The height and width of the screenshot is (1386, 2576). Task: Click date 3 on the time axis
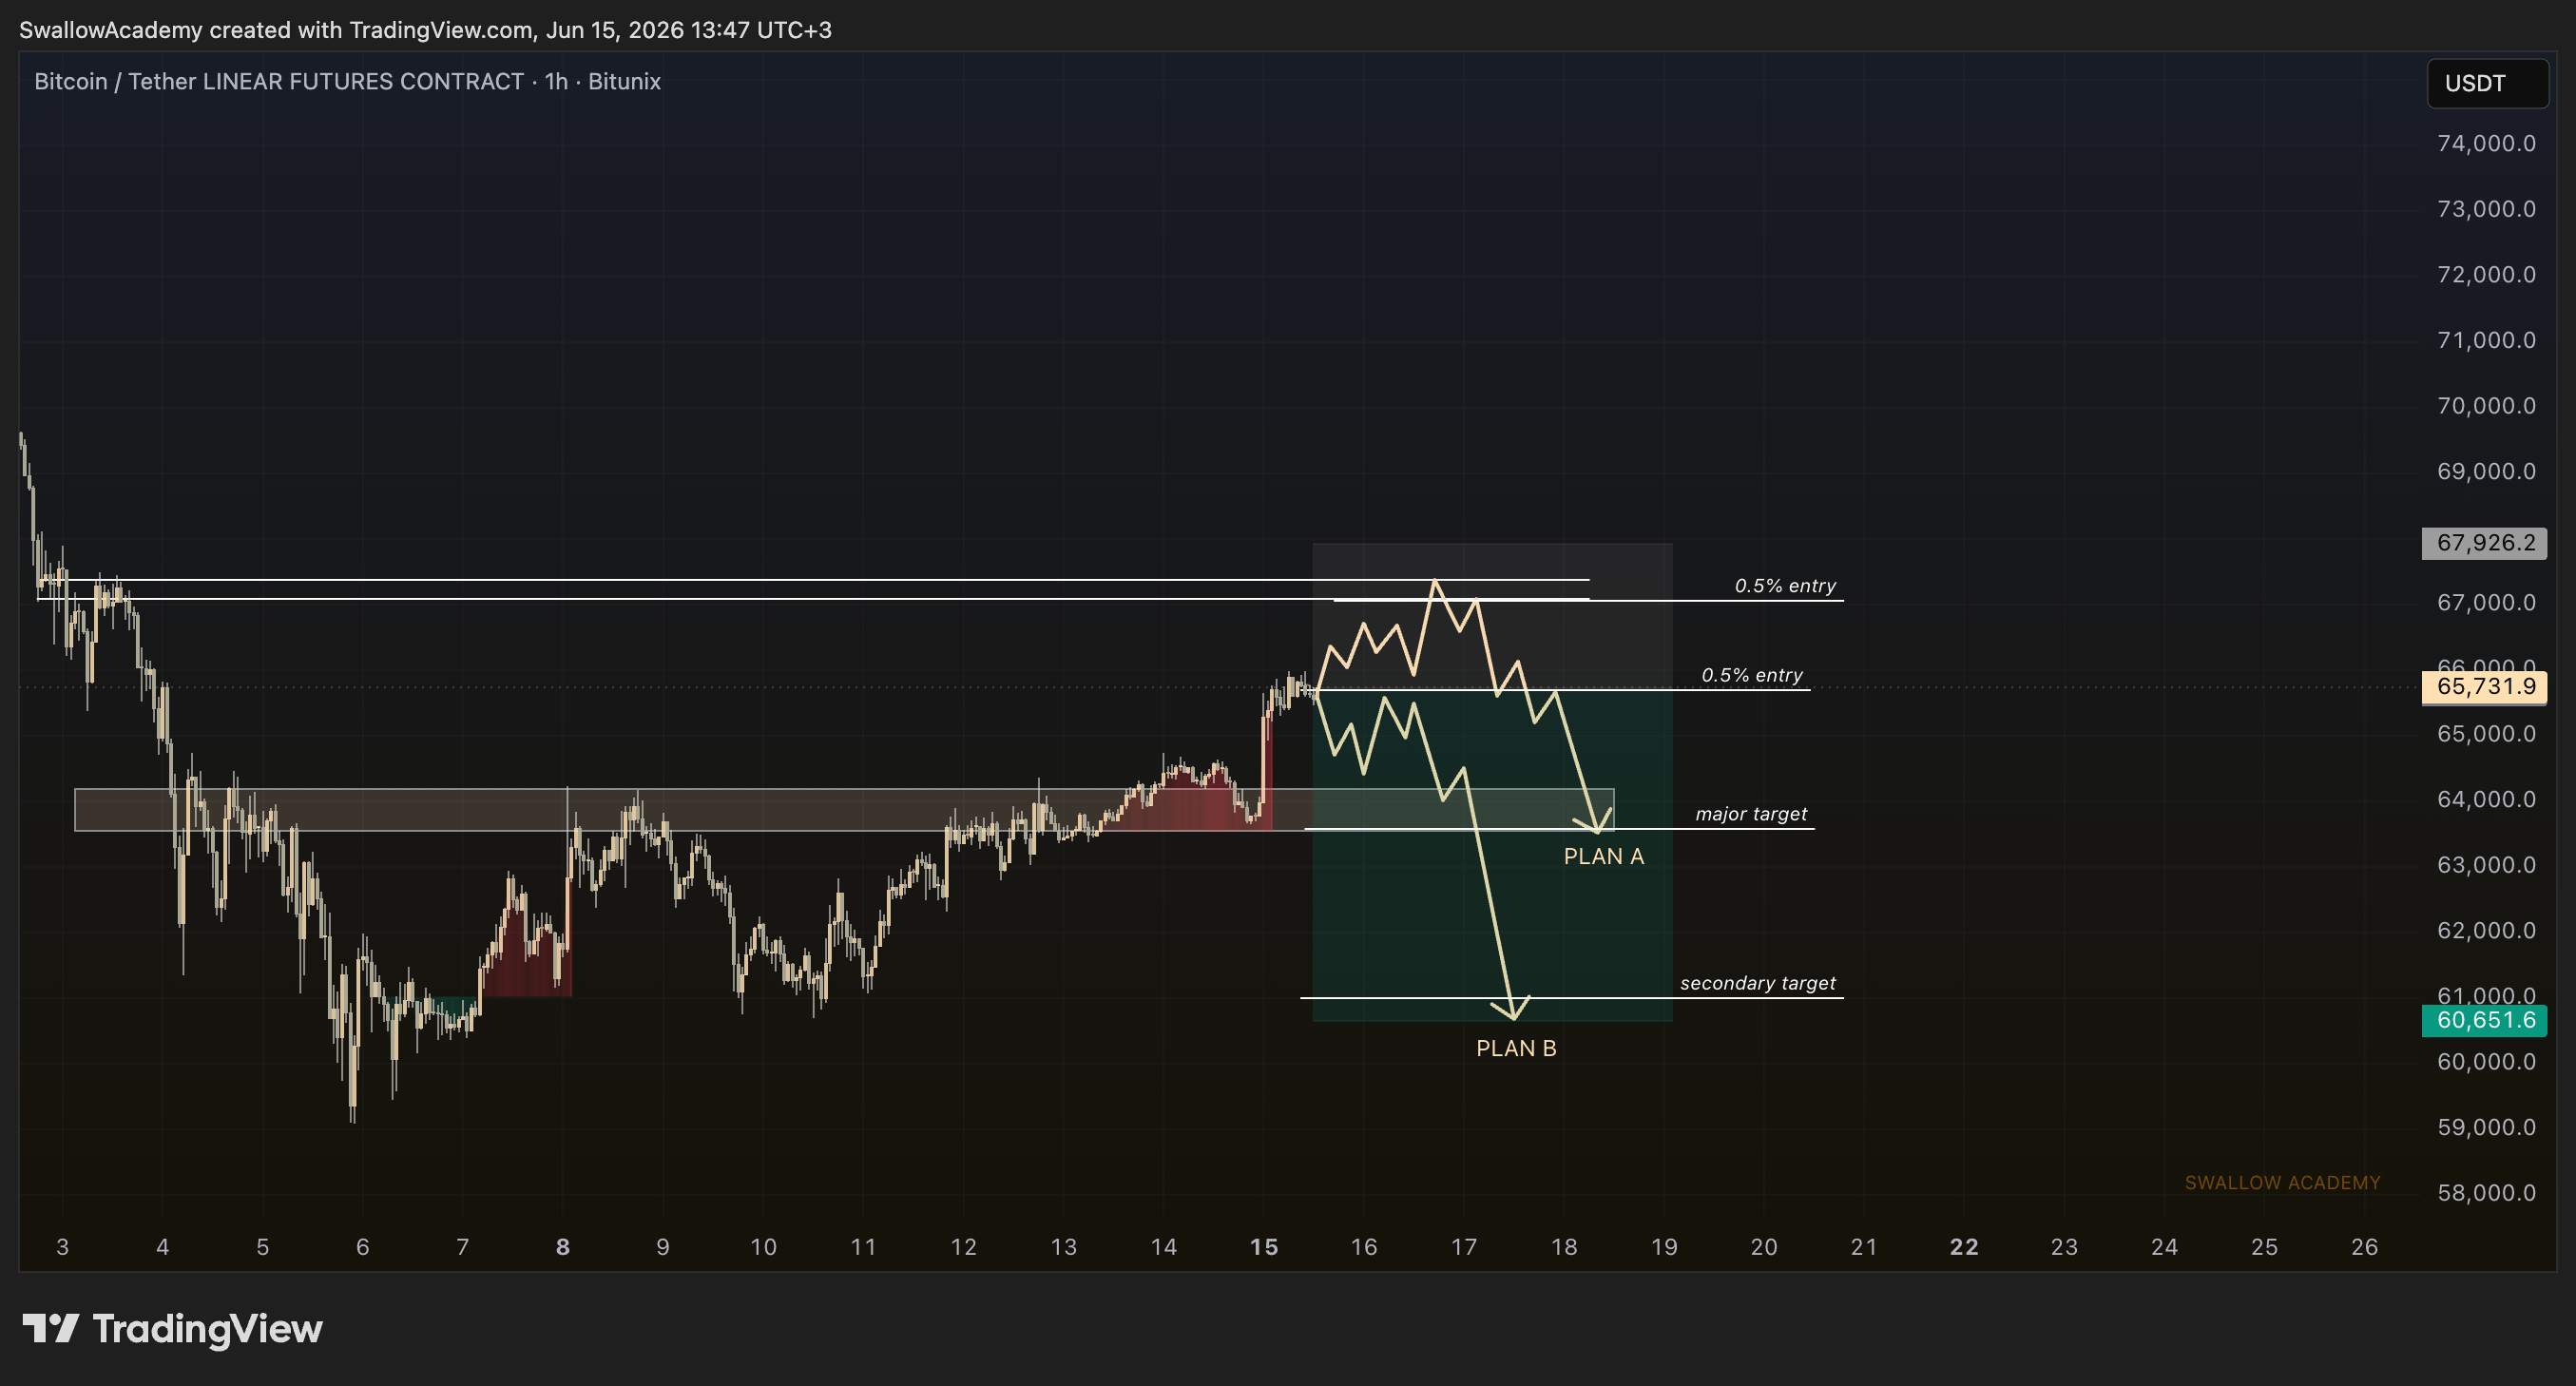(63, 1247)
